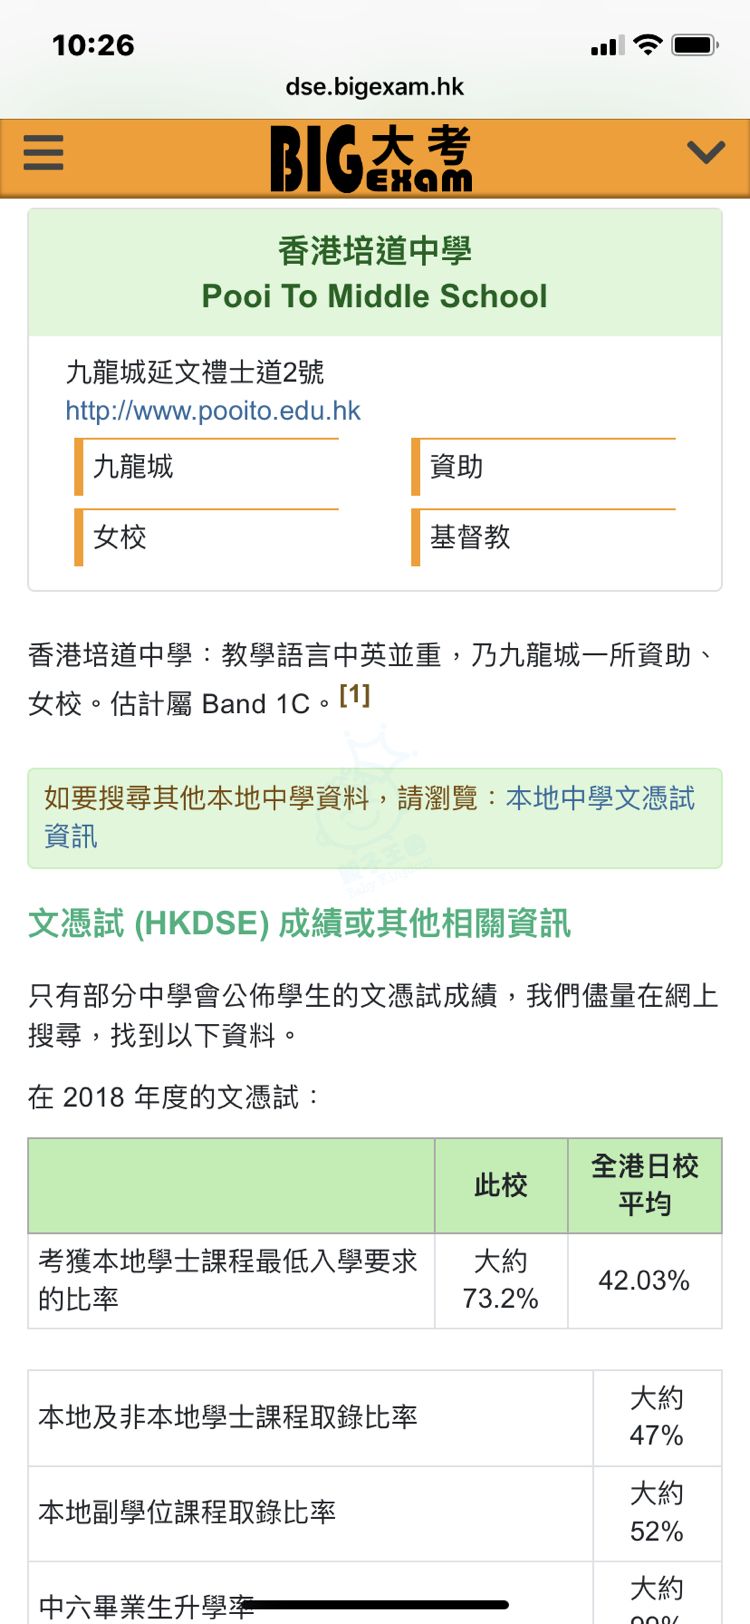Image resolution: width=750 pixels, height=1624 pixels.
Task: Select the 九龍城 district tag
Action: [x=133, y=467]
